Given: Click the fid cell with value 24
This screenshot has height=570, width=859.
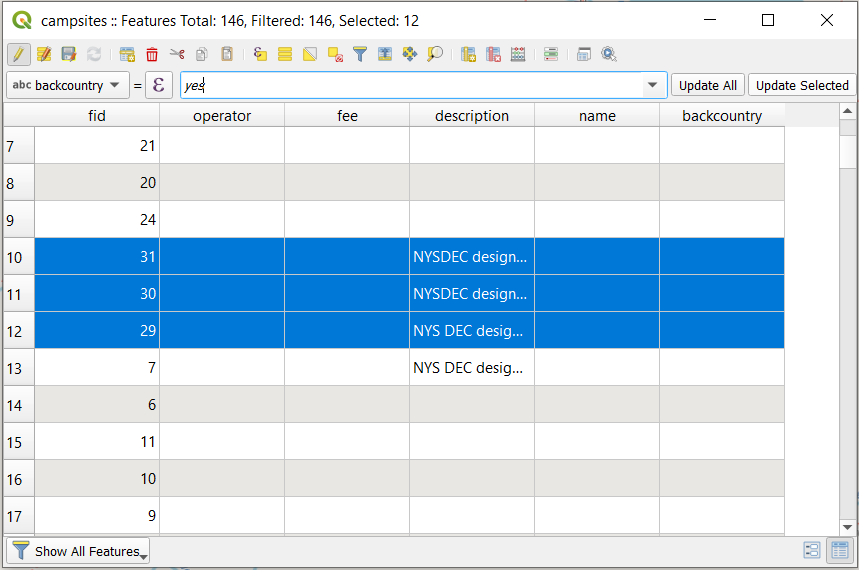Looking at the screenshot, I should pyautogui.click(x=97, y=220).
